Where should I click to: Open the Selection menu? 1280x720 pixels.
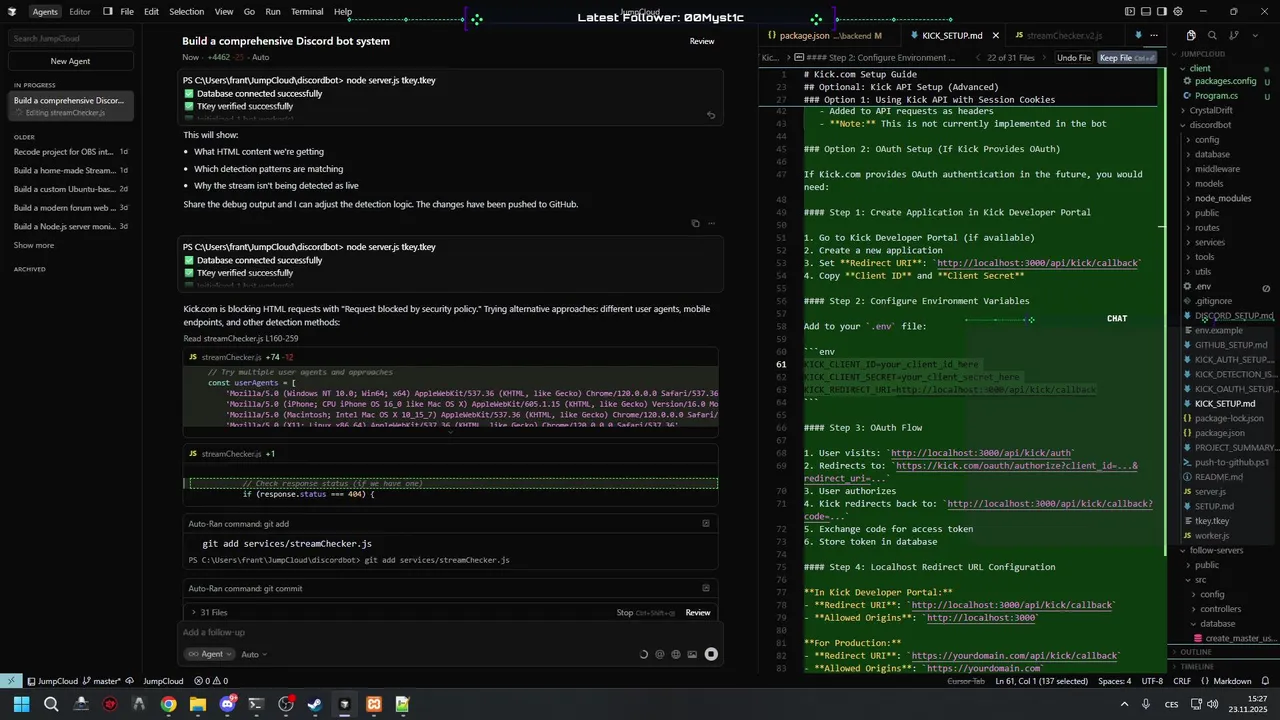(x=186, y=12)
